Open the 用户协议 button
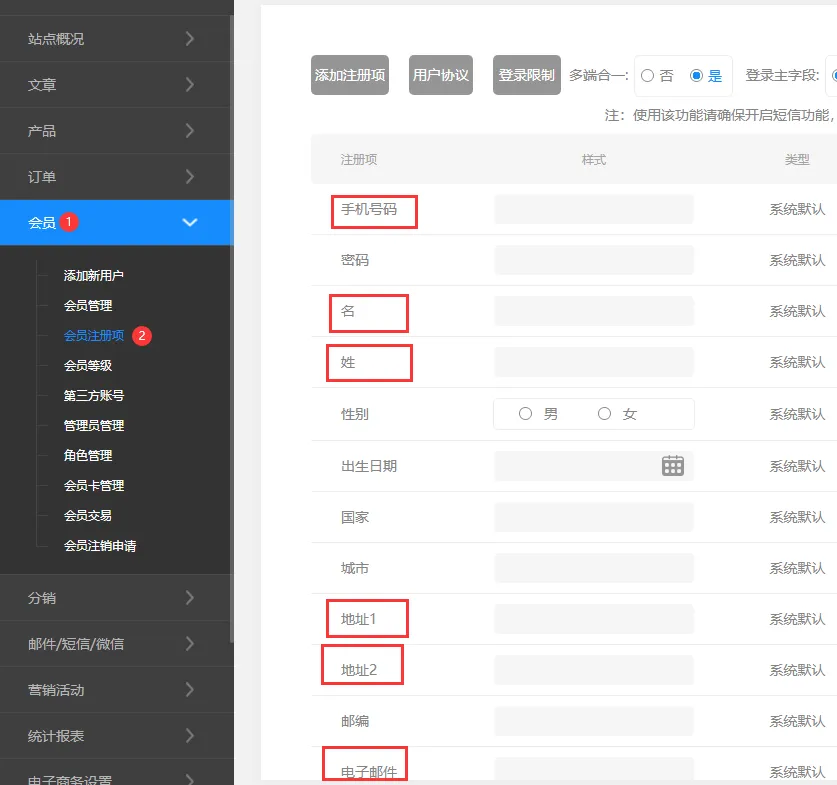This screenshot has width=837, height=785. pos(441,75)
